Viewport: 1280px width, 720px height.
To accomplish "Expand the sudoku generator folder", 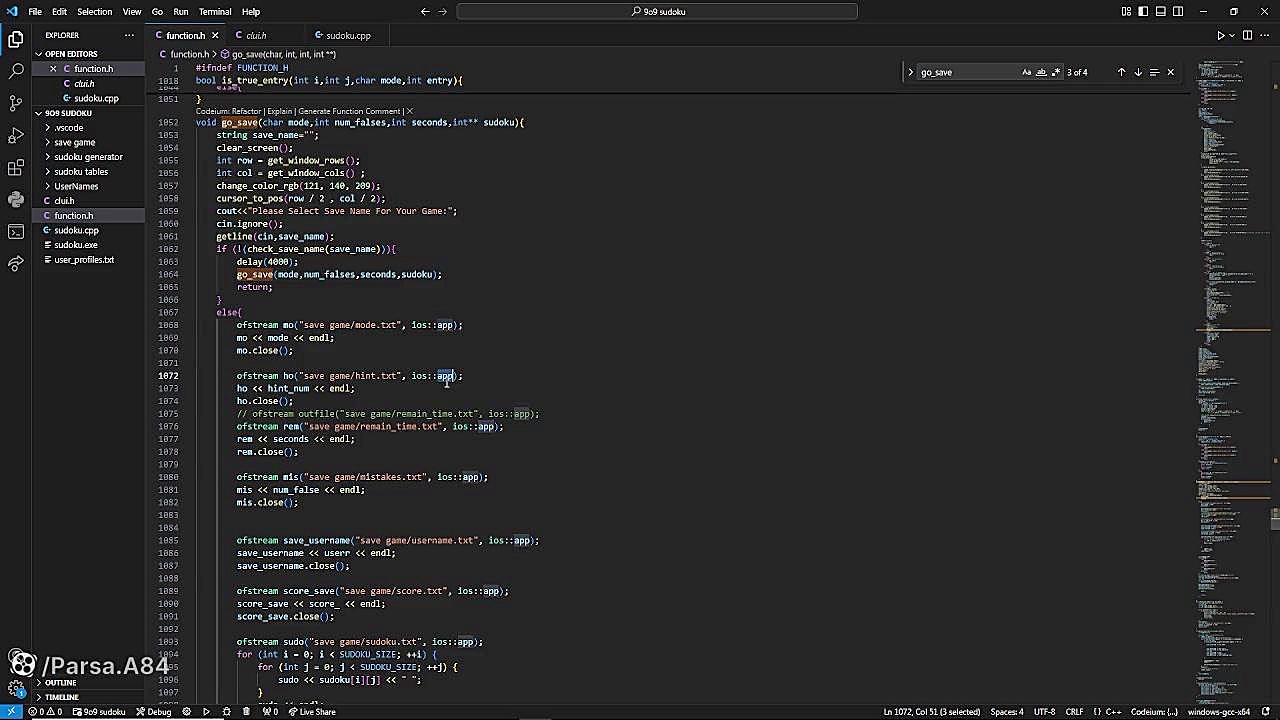I will [x=88, y=157].
